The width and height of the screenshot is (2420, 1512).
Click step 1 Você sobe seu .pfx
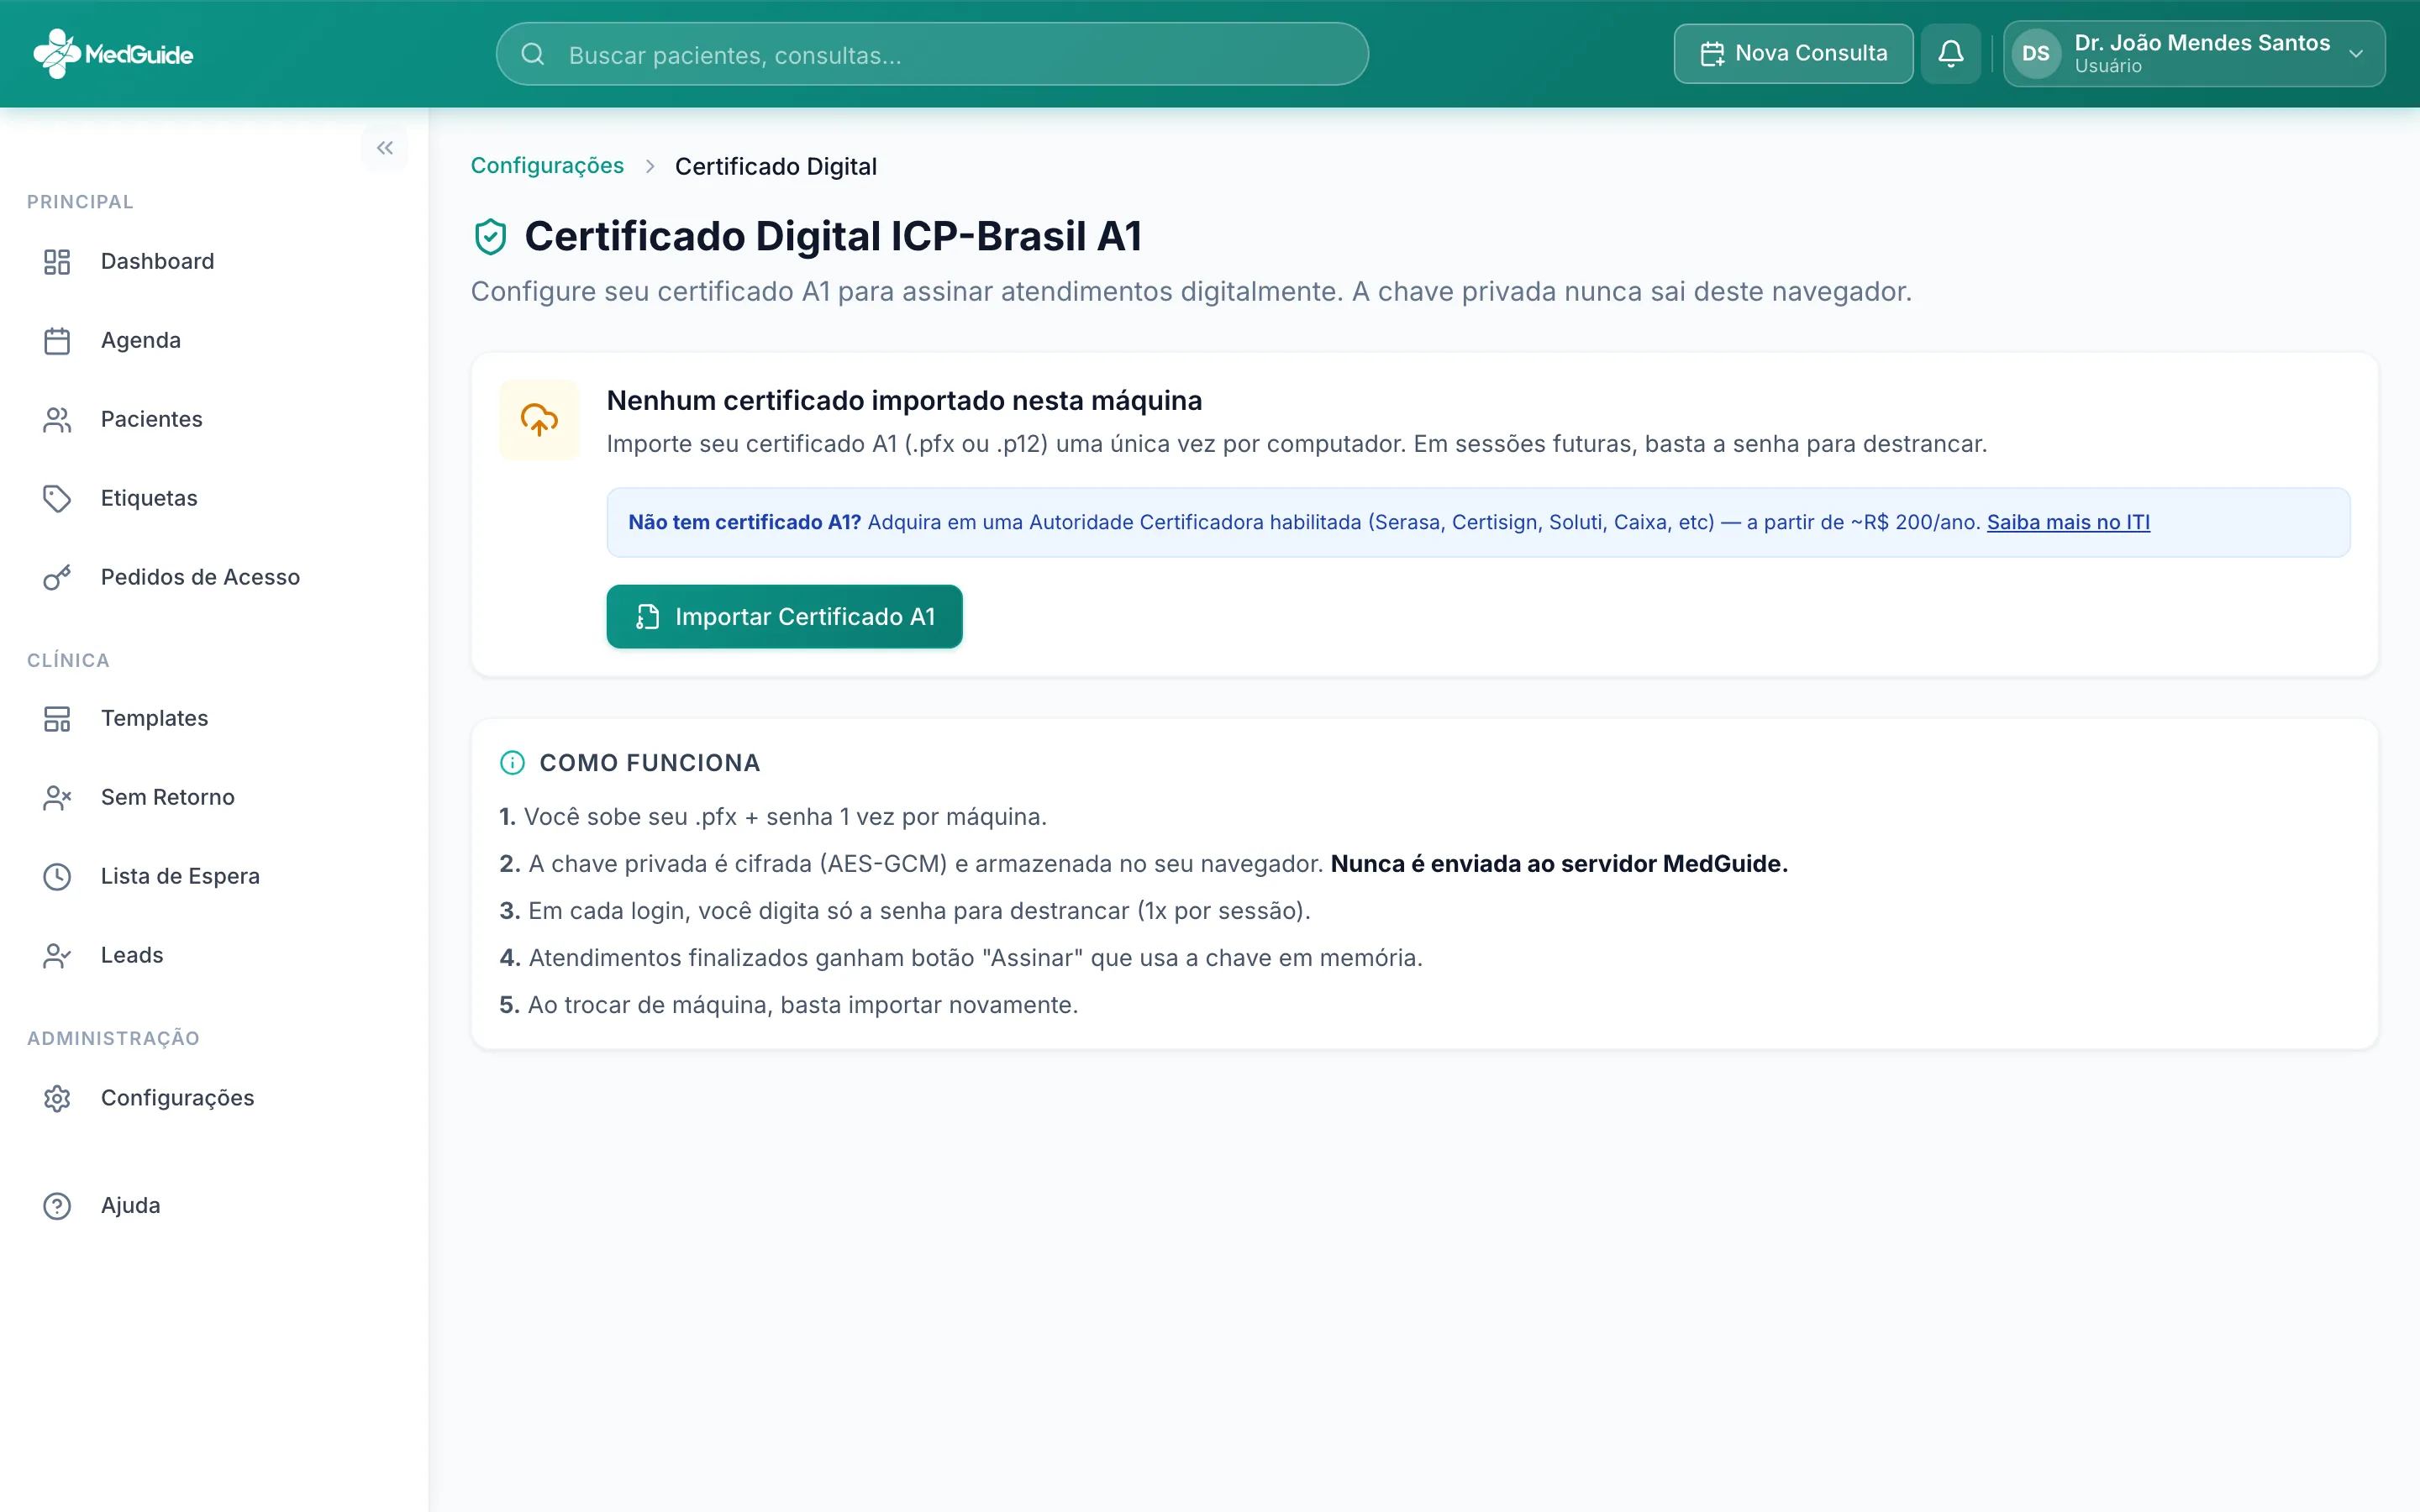pyautogui.click(x=773, y=817)
